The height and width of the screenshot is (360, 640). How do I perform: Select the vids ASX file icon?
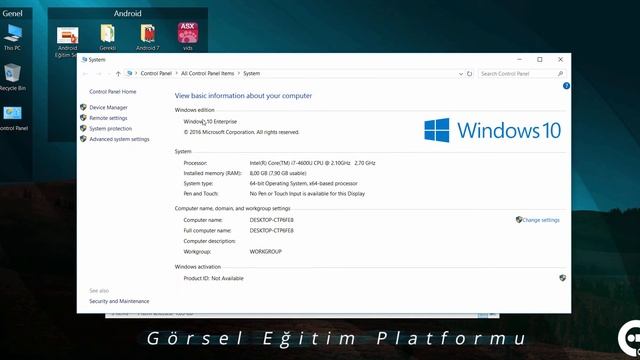pyautogui.click(x=187, y=36)
